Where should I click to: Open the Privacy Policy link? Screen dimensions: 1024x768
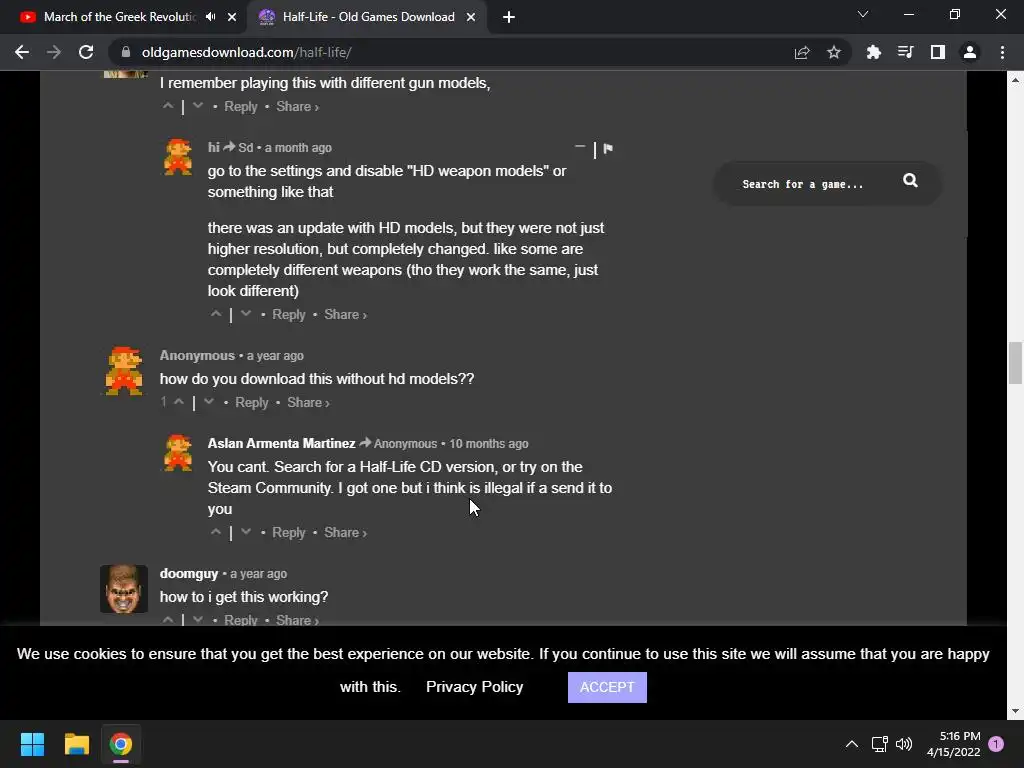coord(475,687)
